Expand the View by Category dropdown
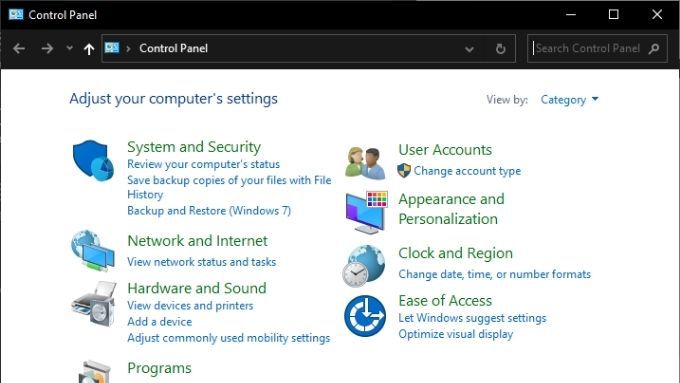This screenshot has height=383, width=680. pos(569,100)
